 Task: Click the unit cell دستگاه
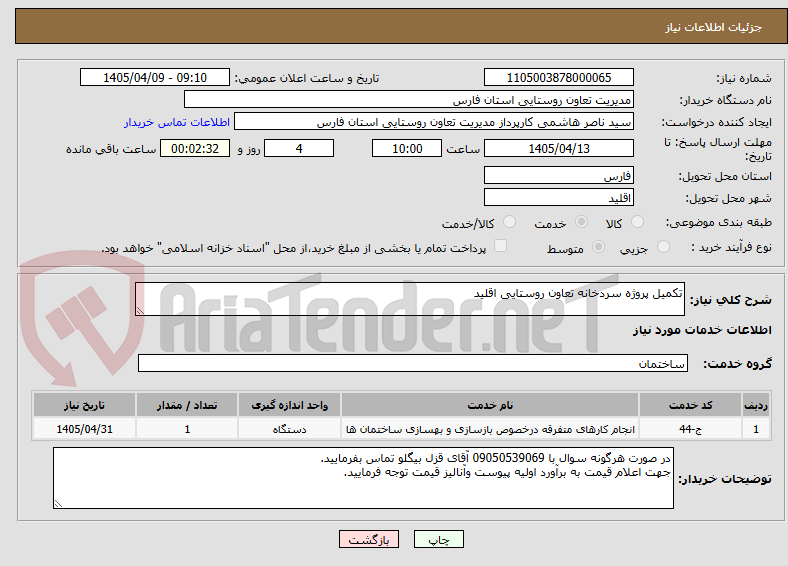pyautogui.click(x=289, y=429)
